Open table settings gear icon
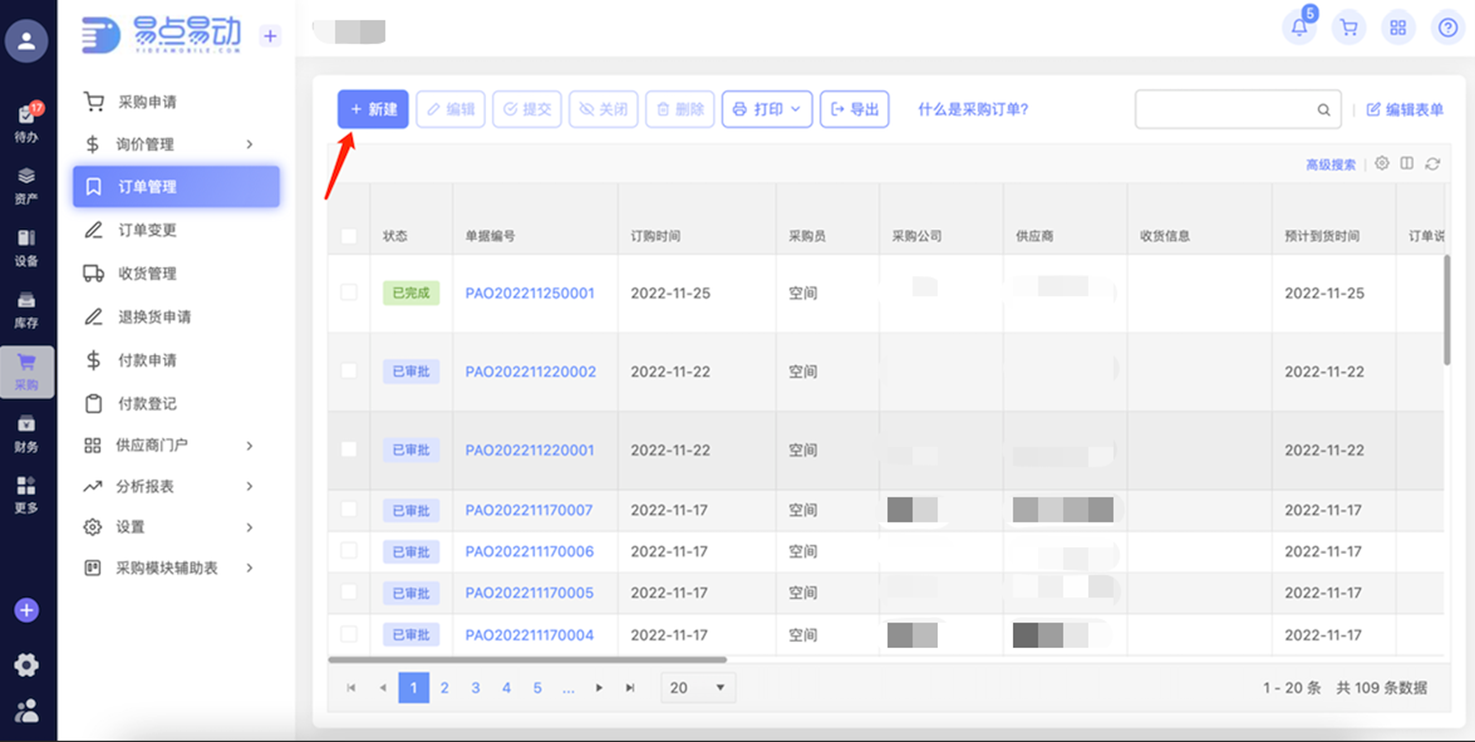Screen dimensions: 1475x742 pyautogui.click(x=1382, y=163)
